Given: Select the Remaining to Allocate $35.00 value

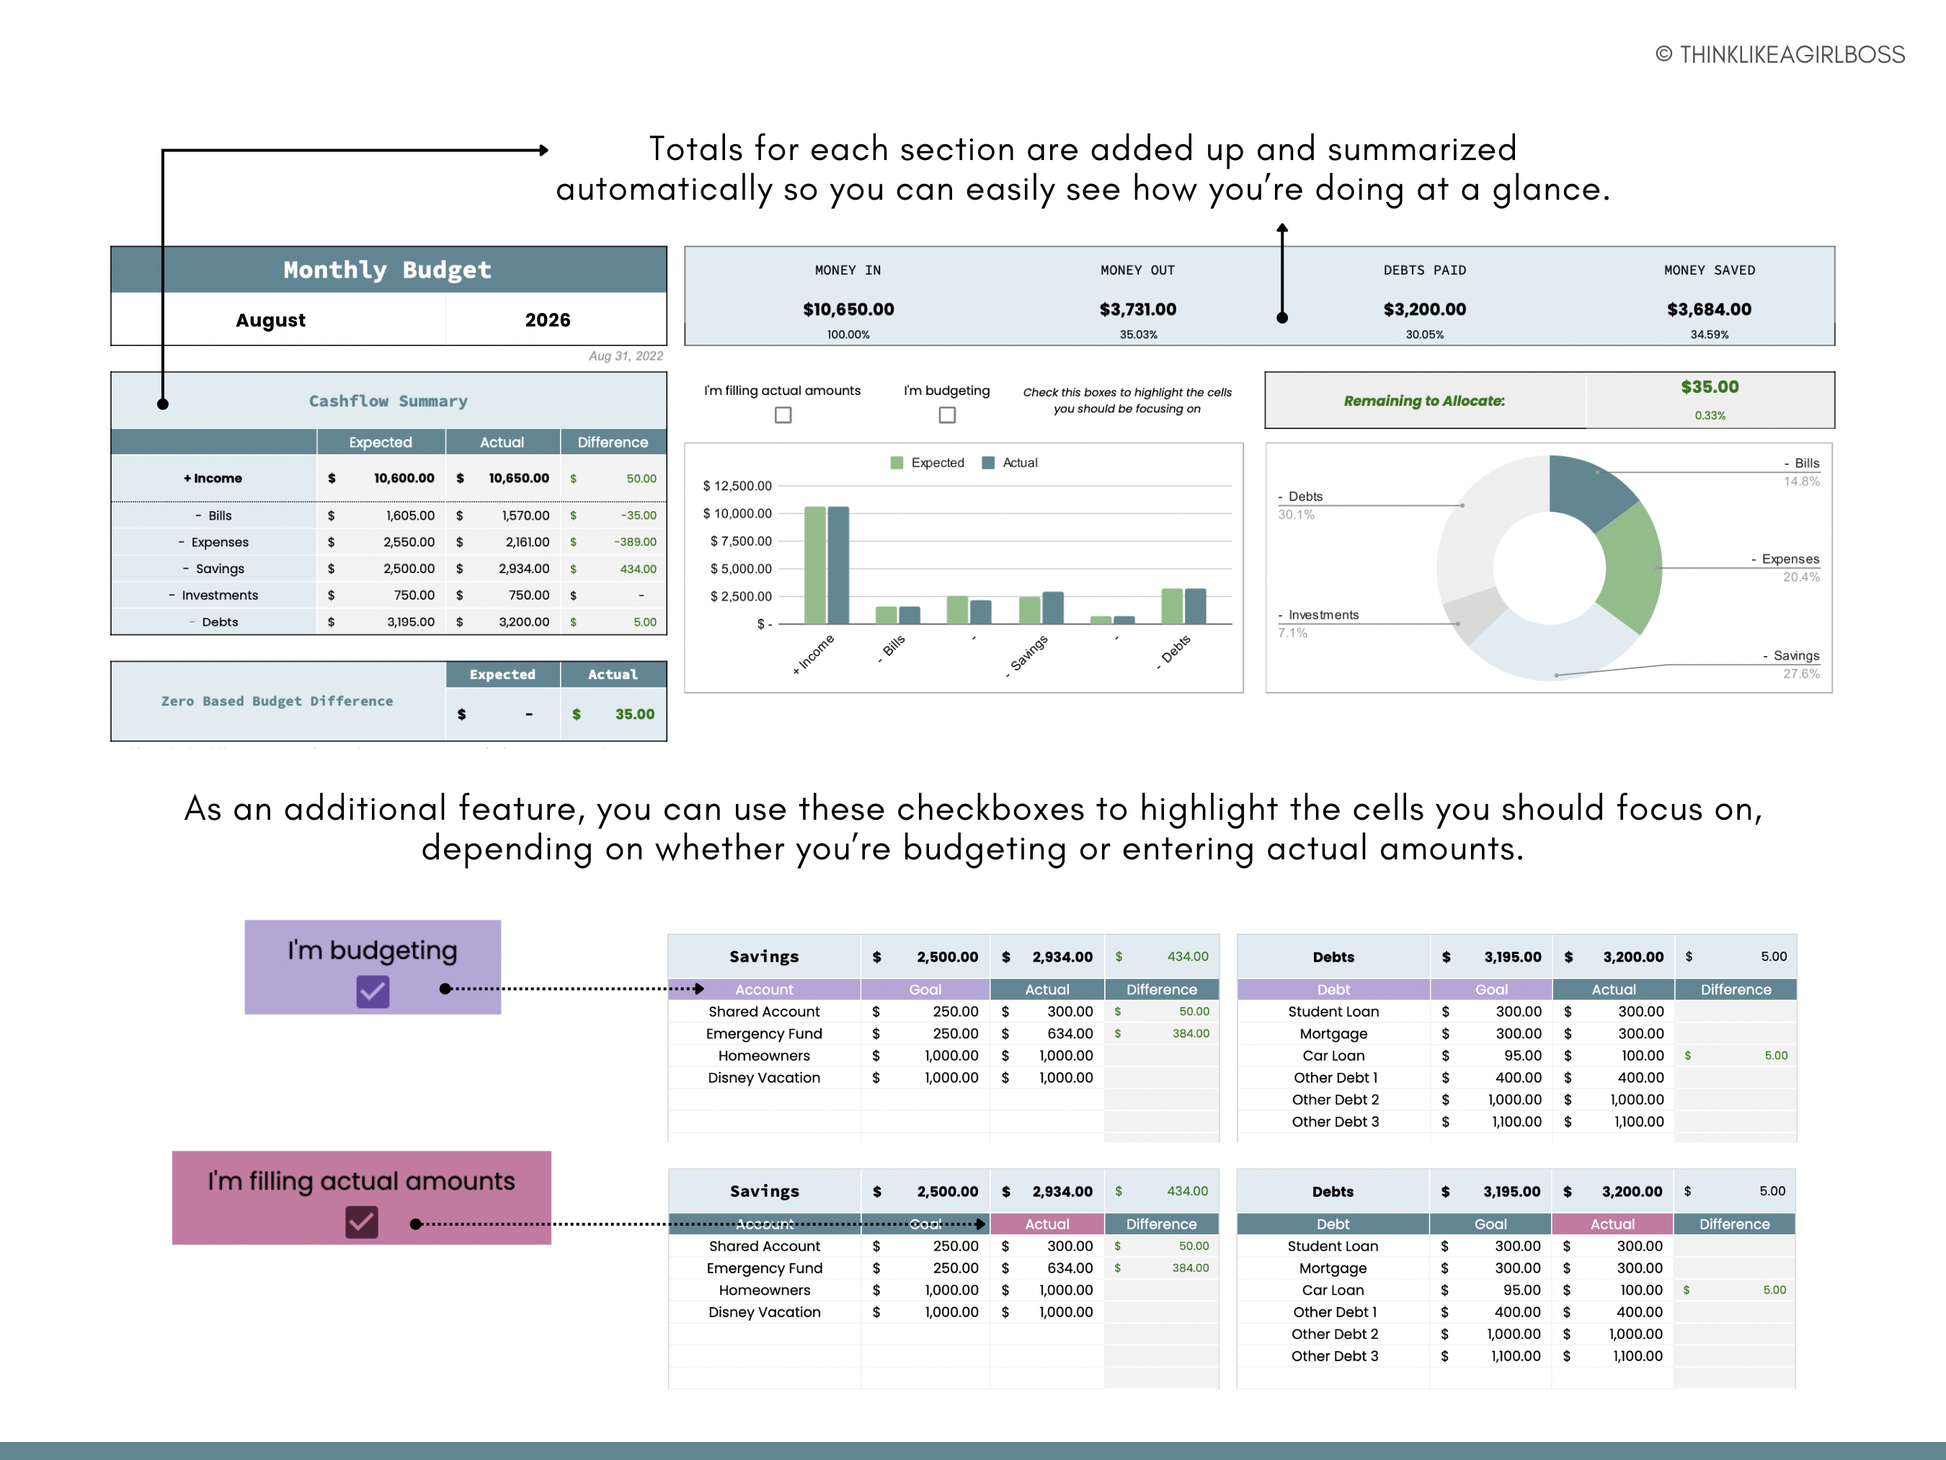Looking at the screenshot, I should [x=1709, y=387].
